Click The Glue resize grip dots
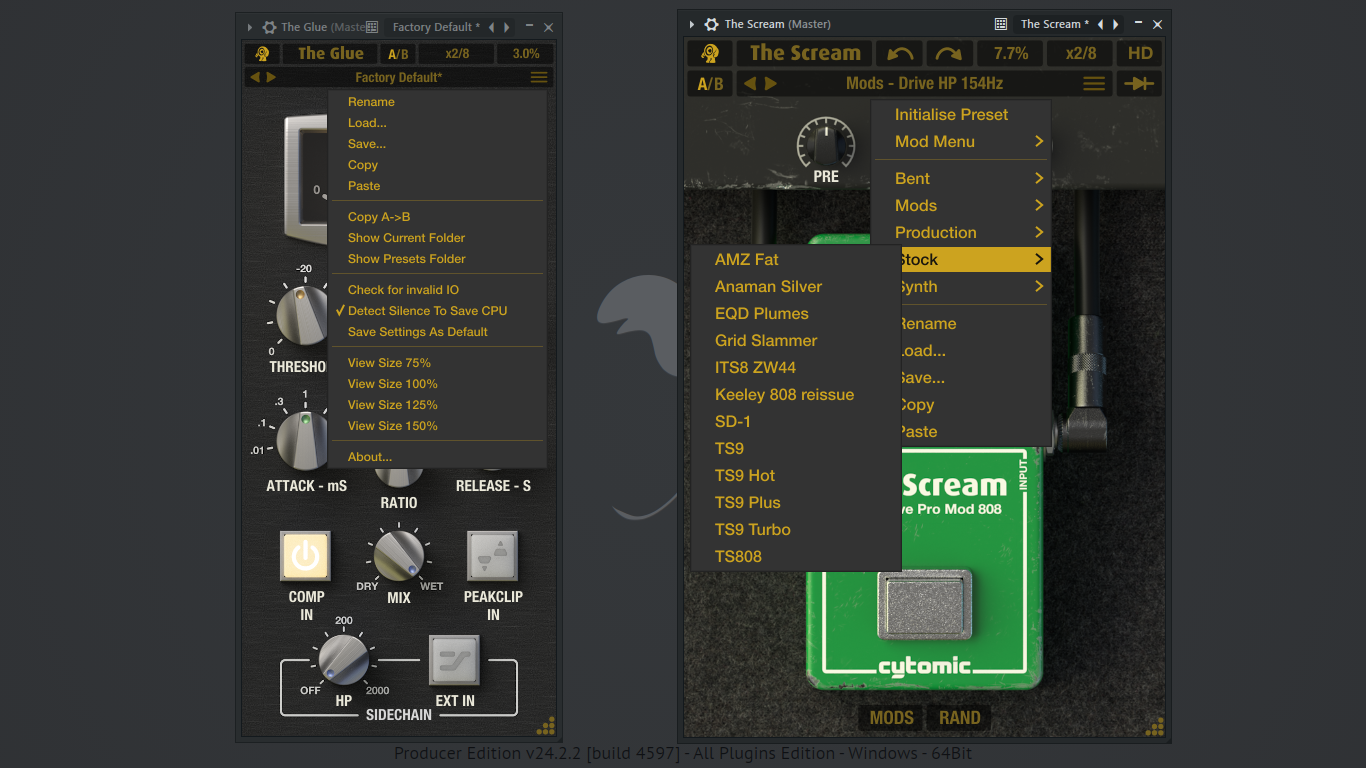Screen dimensions: 1366x768 tap(546, 726)
